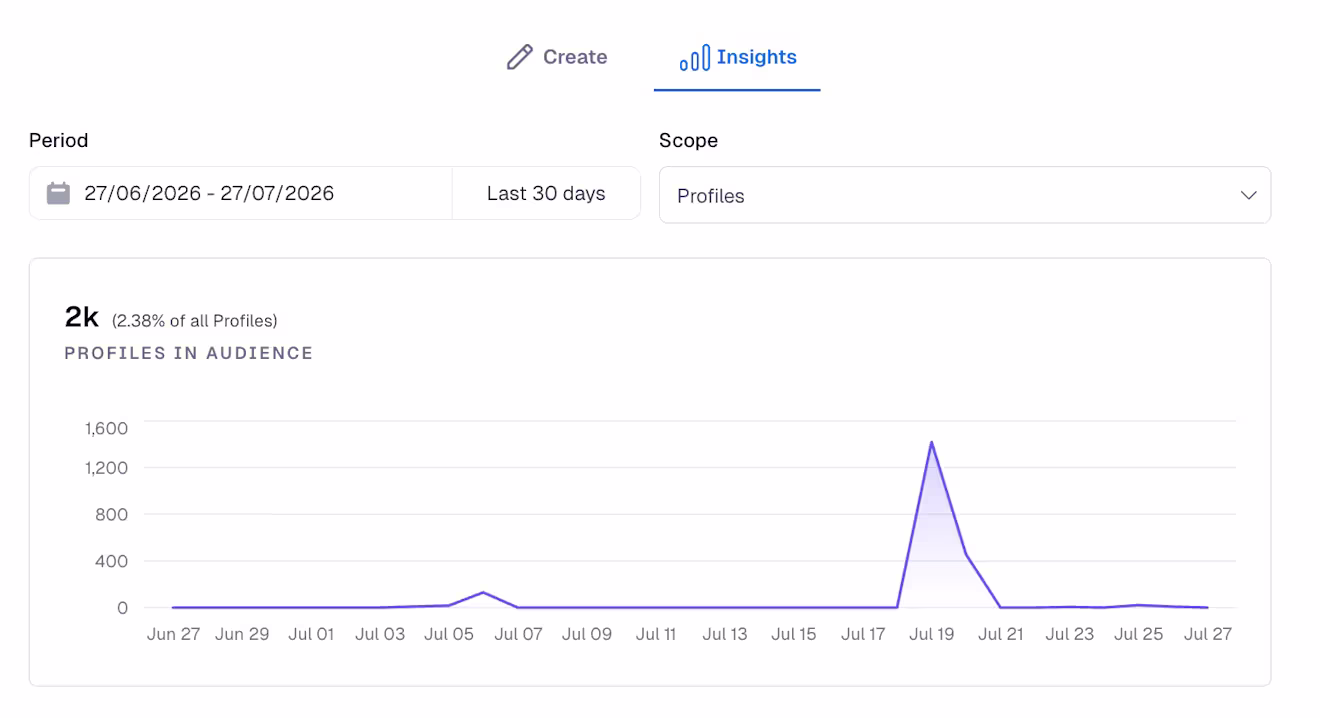
Task: Click the calendar icon in Period field
Action: (59, 193)
